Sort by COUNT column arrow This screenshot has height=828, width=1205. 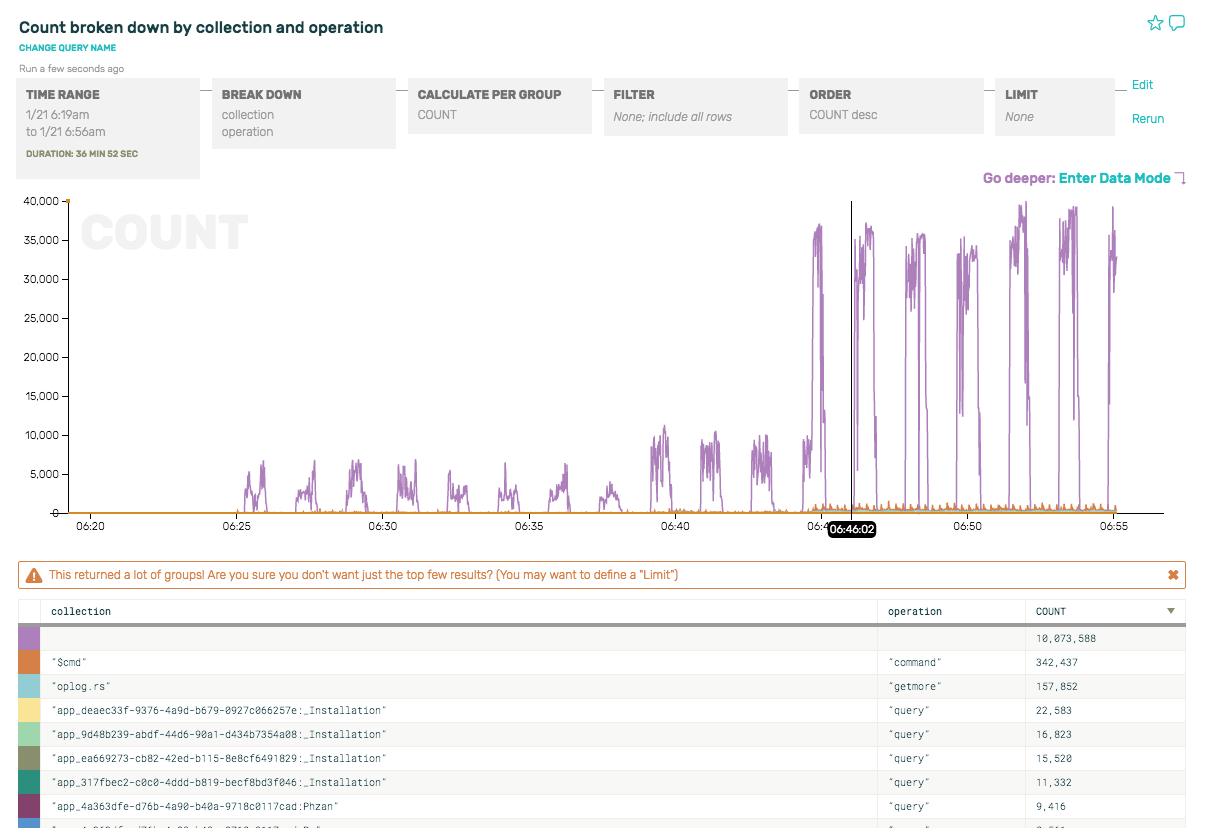pyautogui.click(x=1171, y=611)
